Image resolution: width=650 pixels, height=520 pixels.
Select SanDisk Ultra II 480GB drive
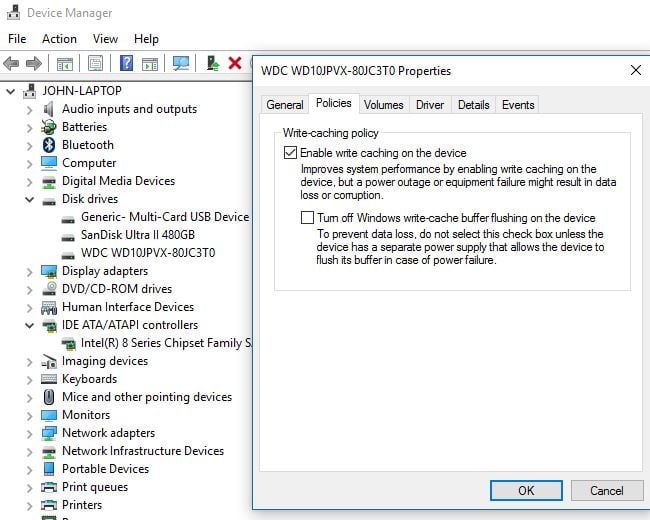pyautogui.click(x=138, y=235)
